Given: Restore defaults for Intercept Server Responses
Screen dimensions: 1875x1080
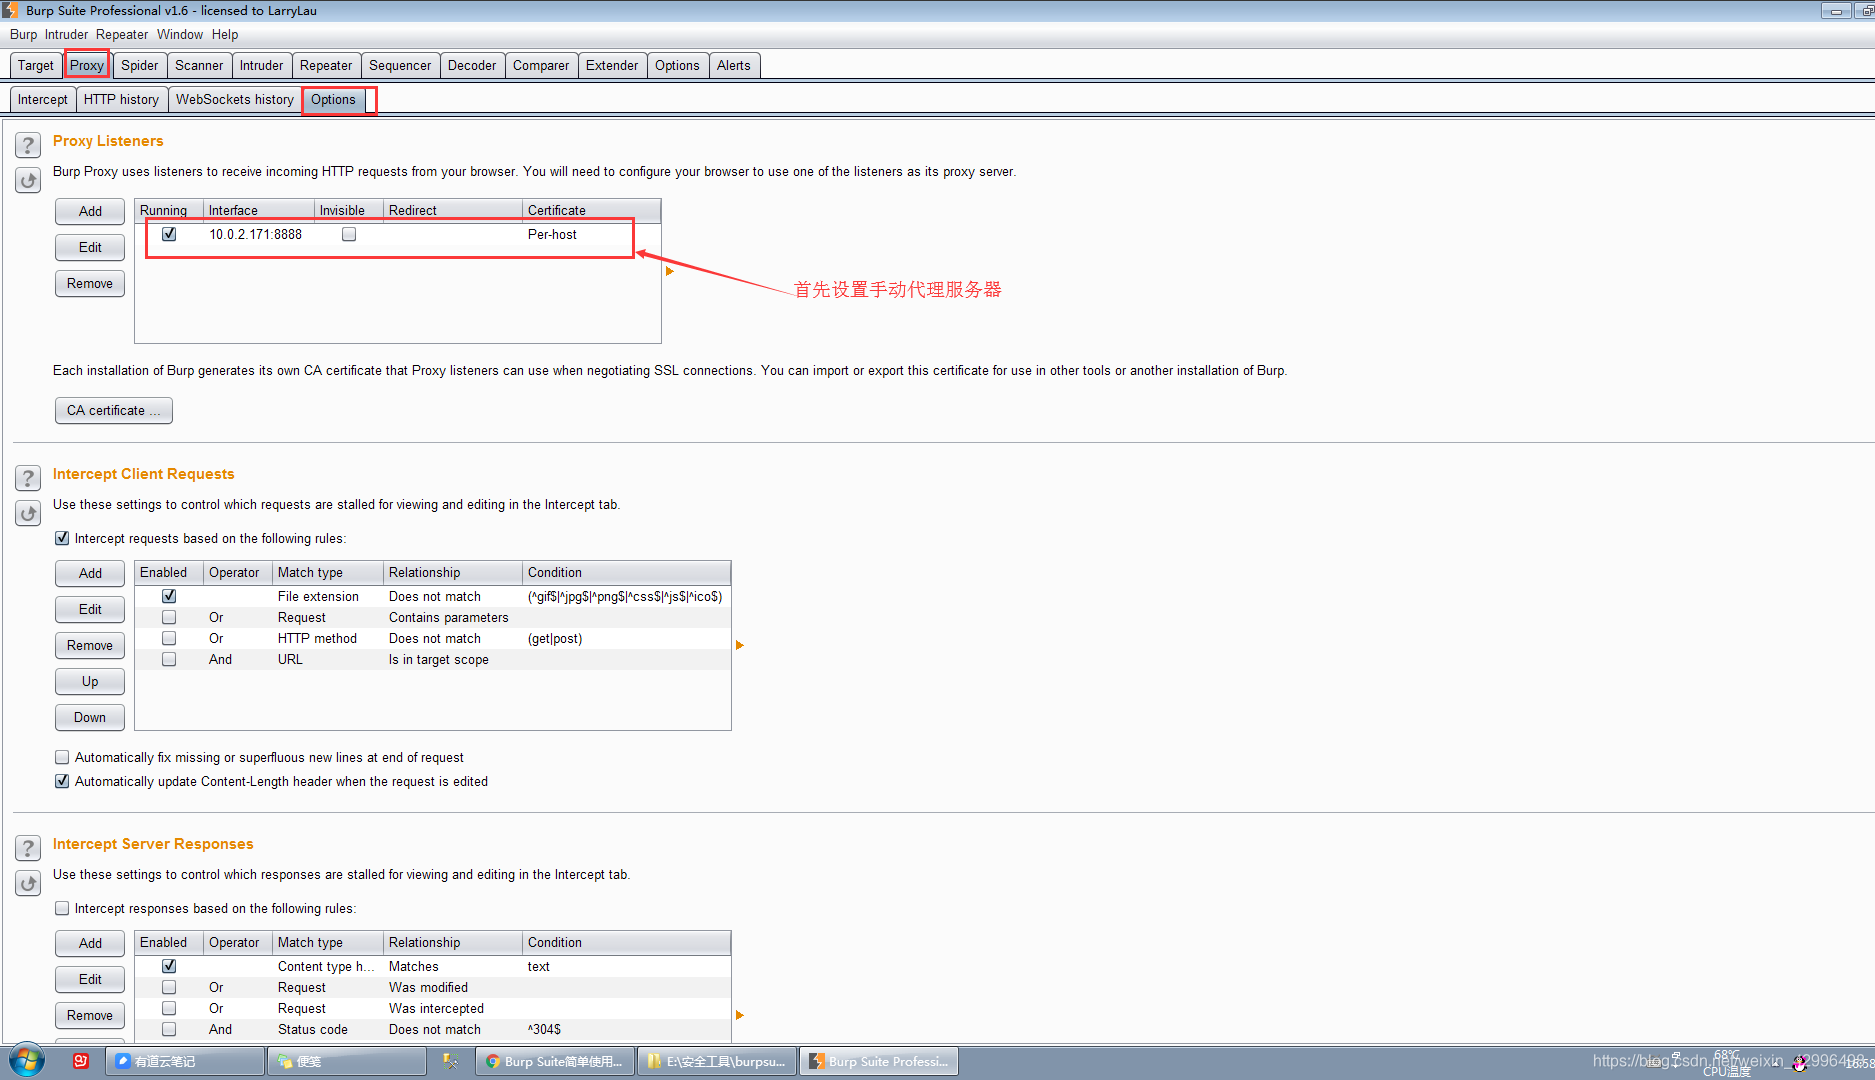Looking at the screenshot, I should coord(28,884).
